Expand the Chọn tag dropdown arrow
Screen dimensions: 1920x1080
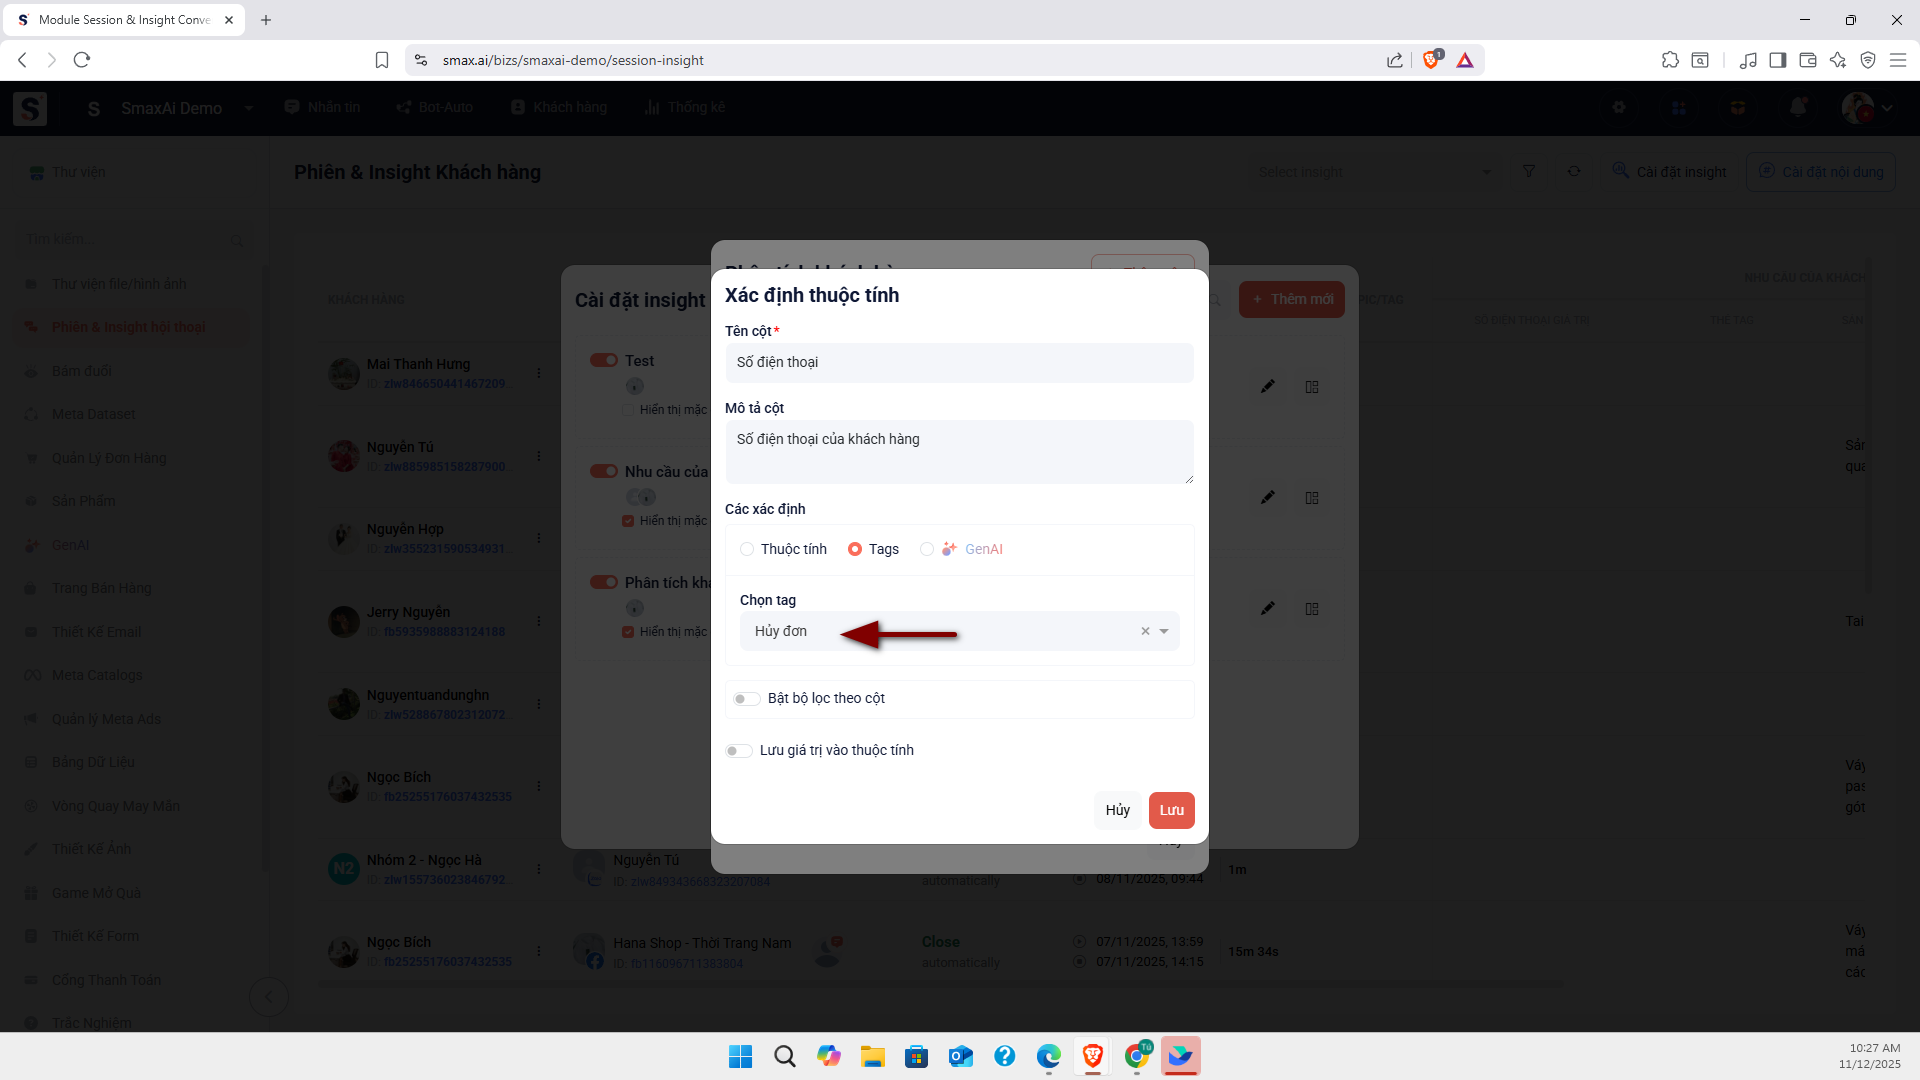tap(1164, 631)
